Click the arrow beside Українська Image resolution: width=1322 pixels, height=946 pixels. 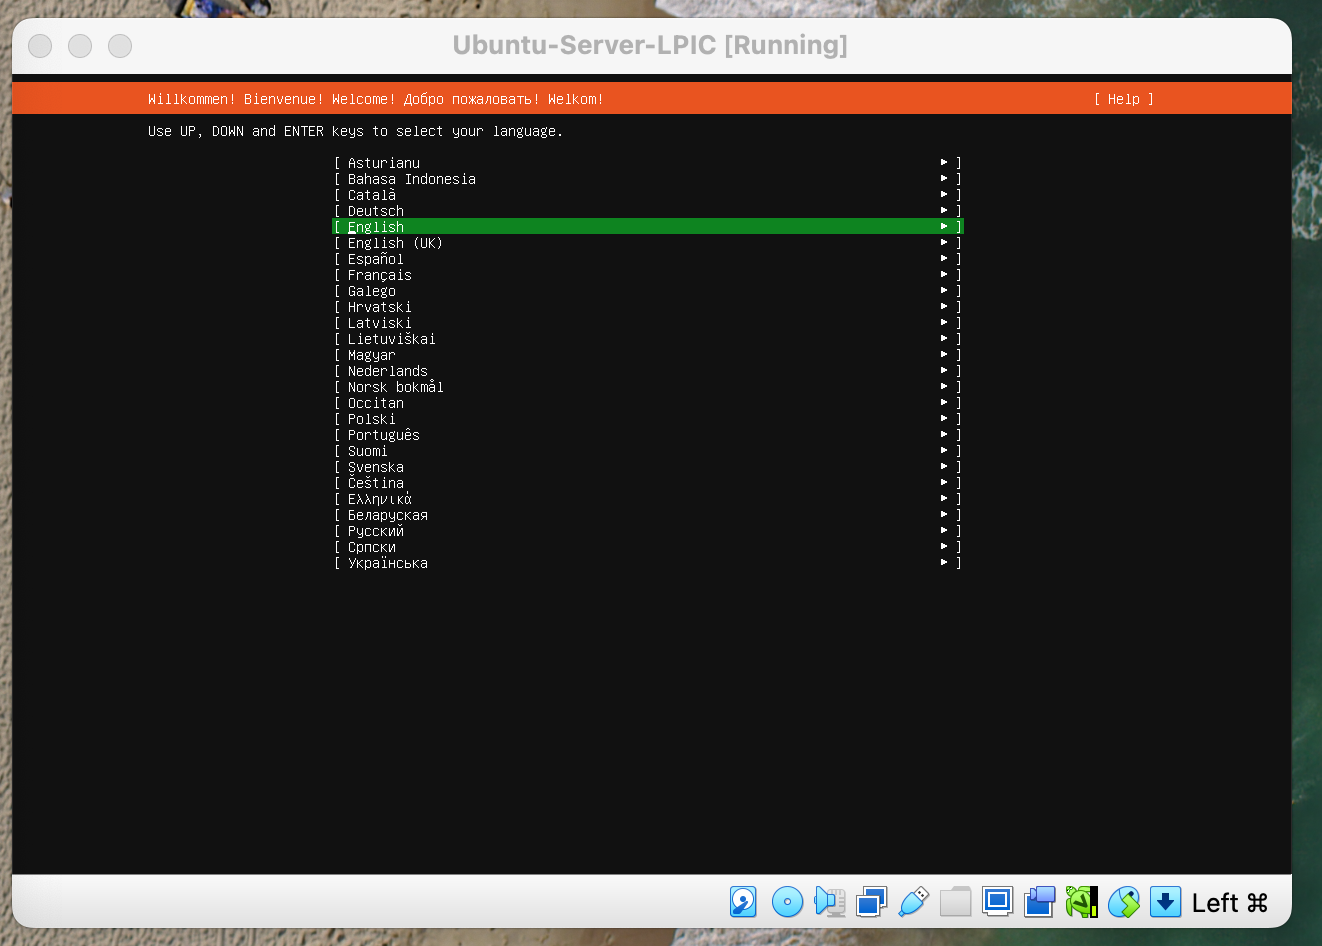(x=944, y=562)
